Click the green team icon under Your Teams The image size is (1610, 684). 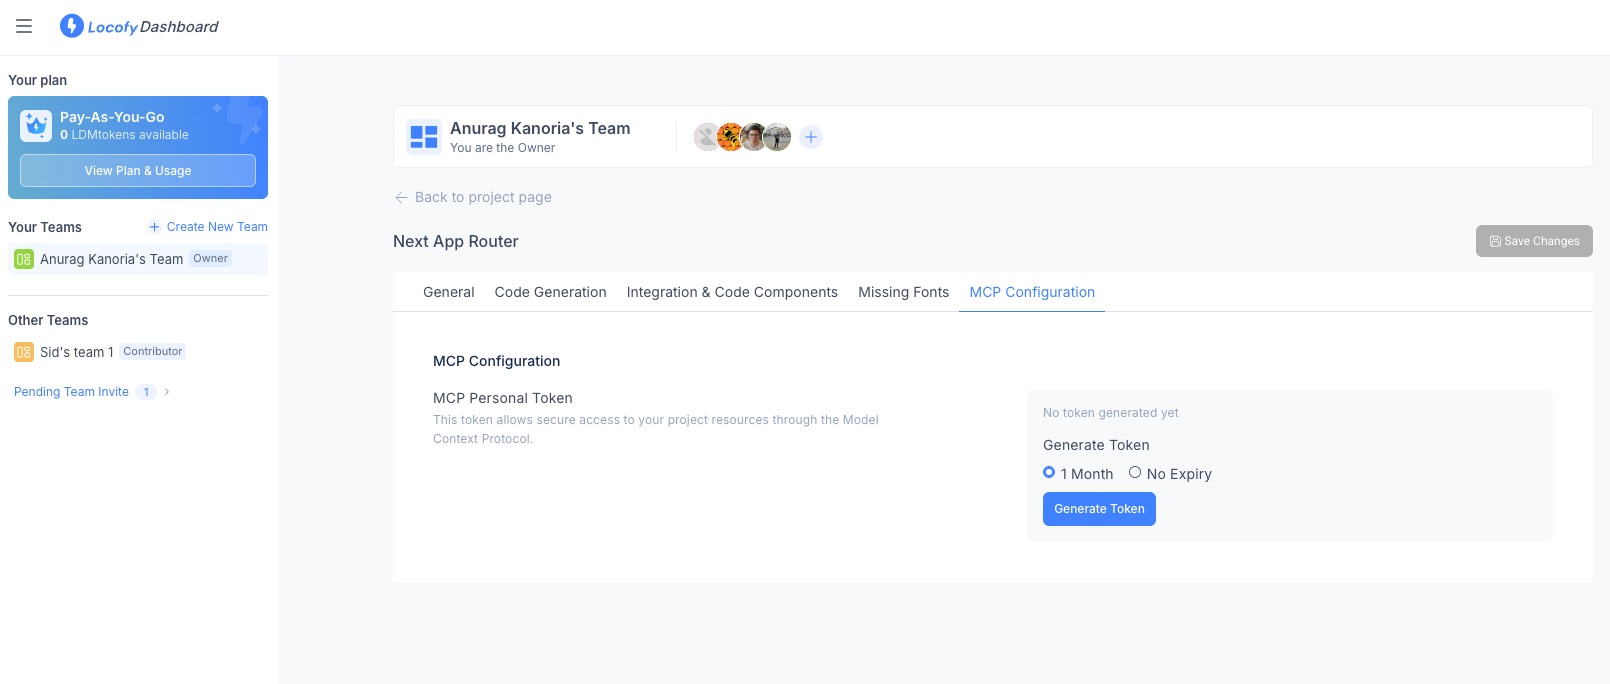(x=21, y=258)
